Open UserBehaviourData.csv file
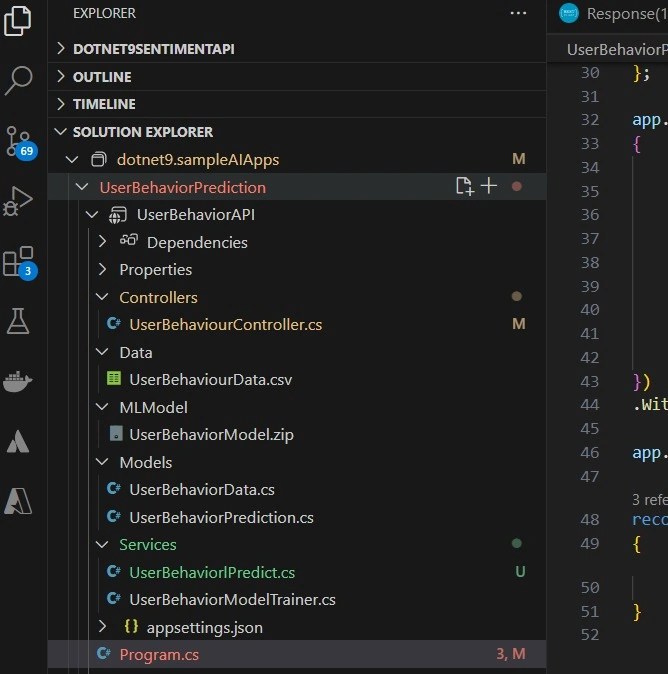668x674 pixels. pos(211,380)
